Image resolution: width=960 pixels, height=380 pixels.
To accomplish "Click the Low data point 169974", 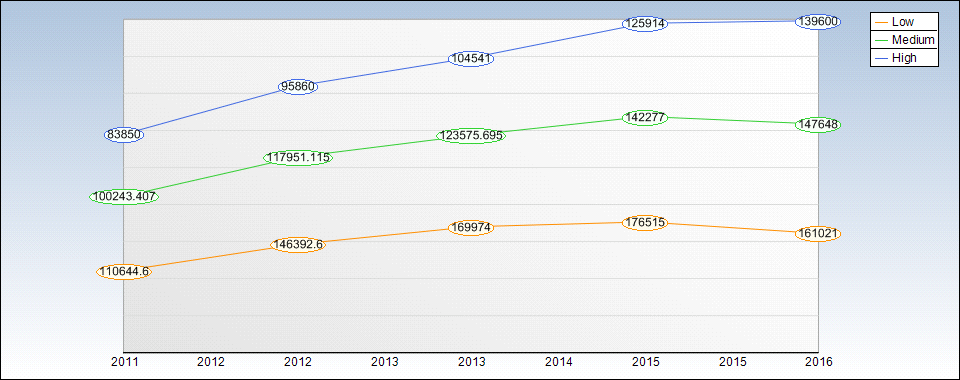I will pyautogui.click(x=471, y=228).
